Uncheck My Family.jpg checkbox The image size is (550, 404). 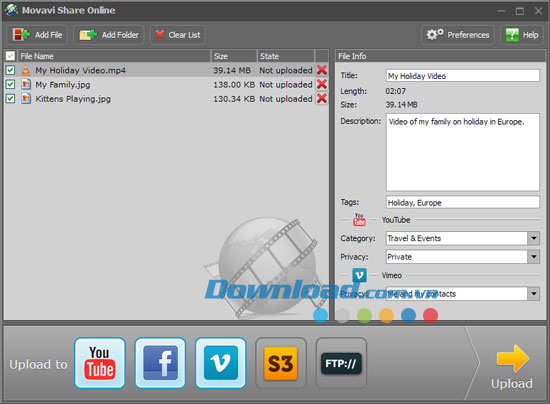tap(10, 85)
